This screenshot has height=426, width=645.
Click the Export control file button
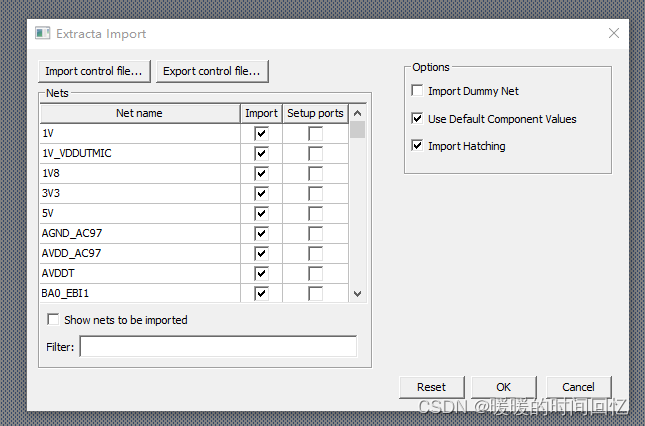[212, 72]
